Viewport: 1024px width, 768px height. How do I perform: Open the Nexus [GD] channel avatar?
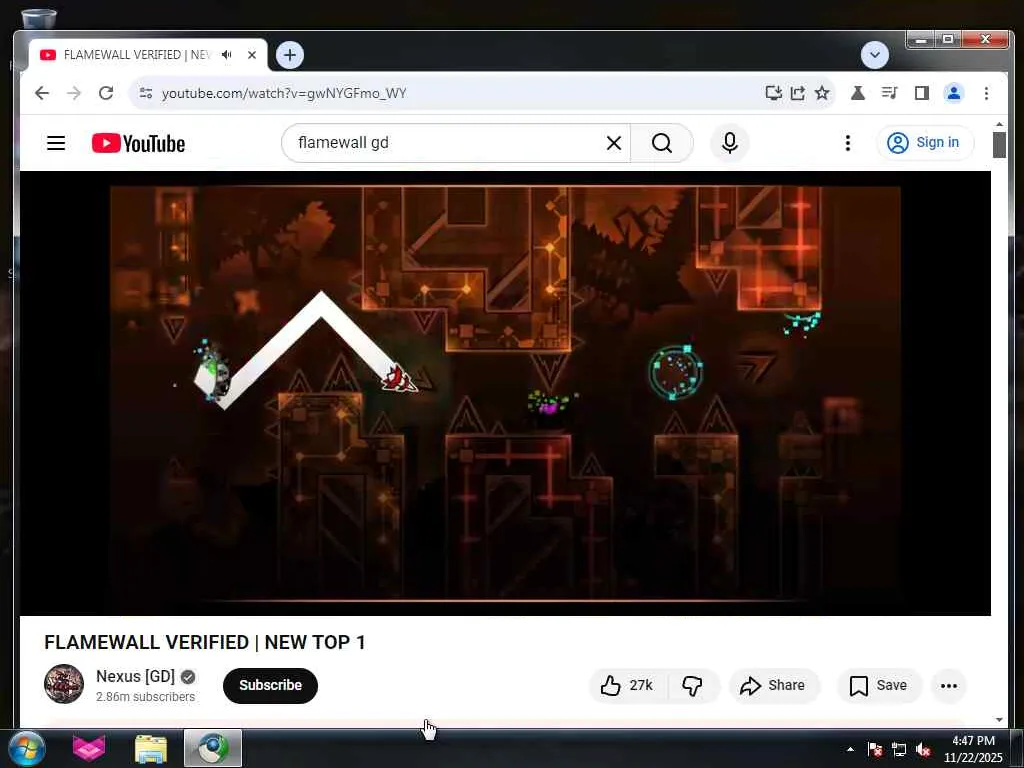coord(64,684)
